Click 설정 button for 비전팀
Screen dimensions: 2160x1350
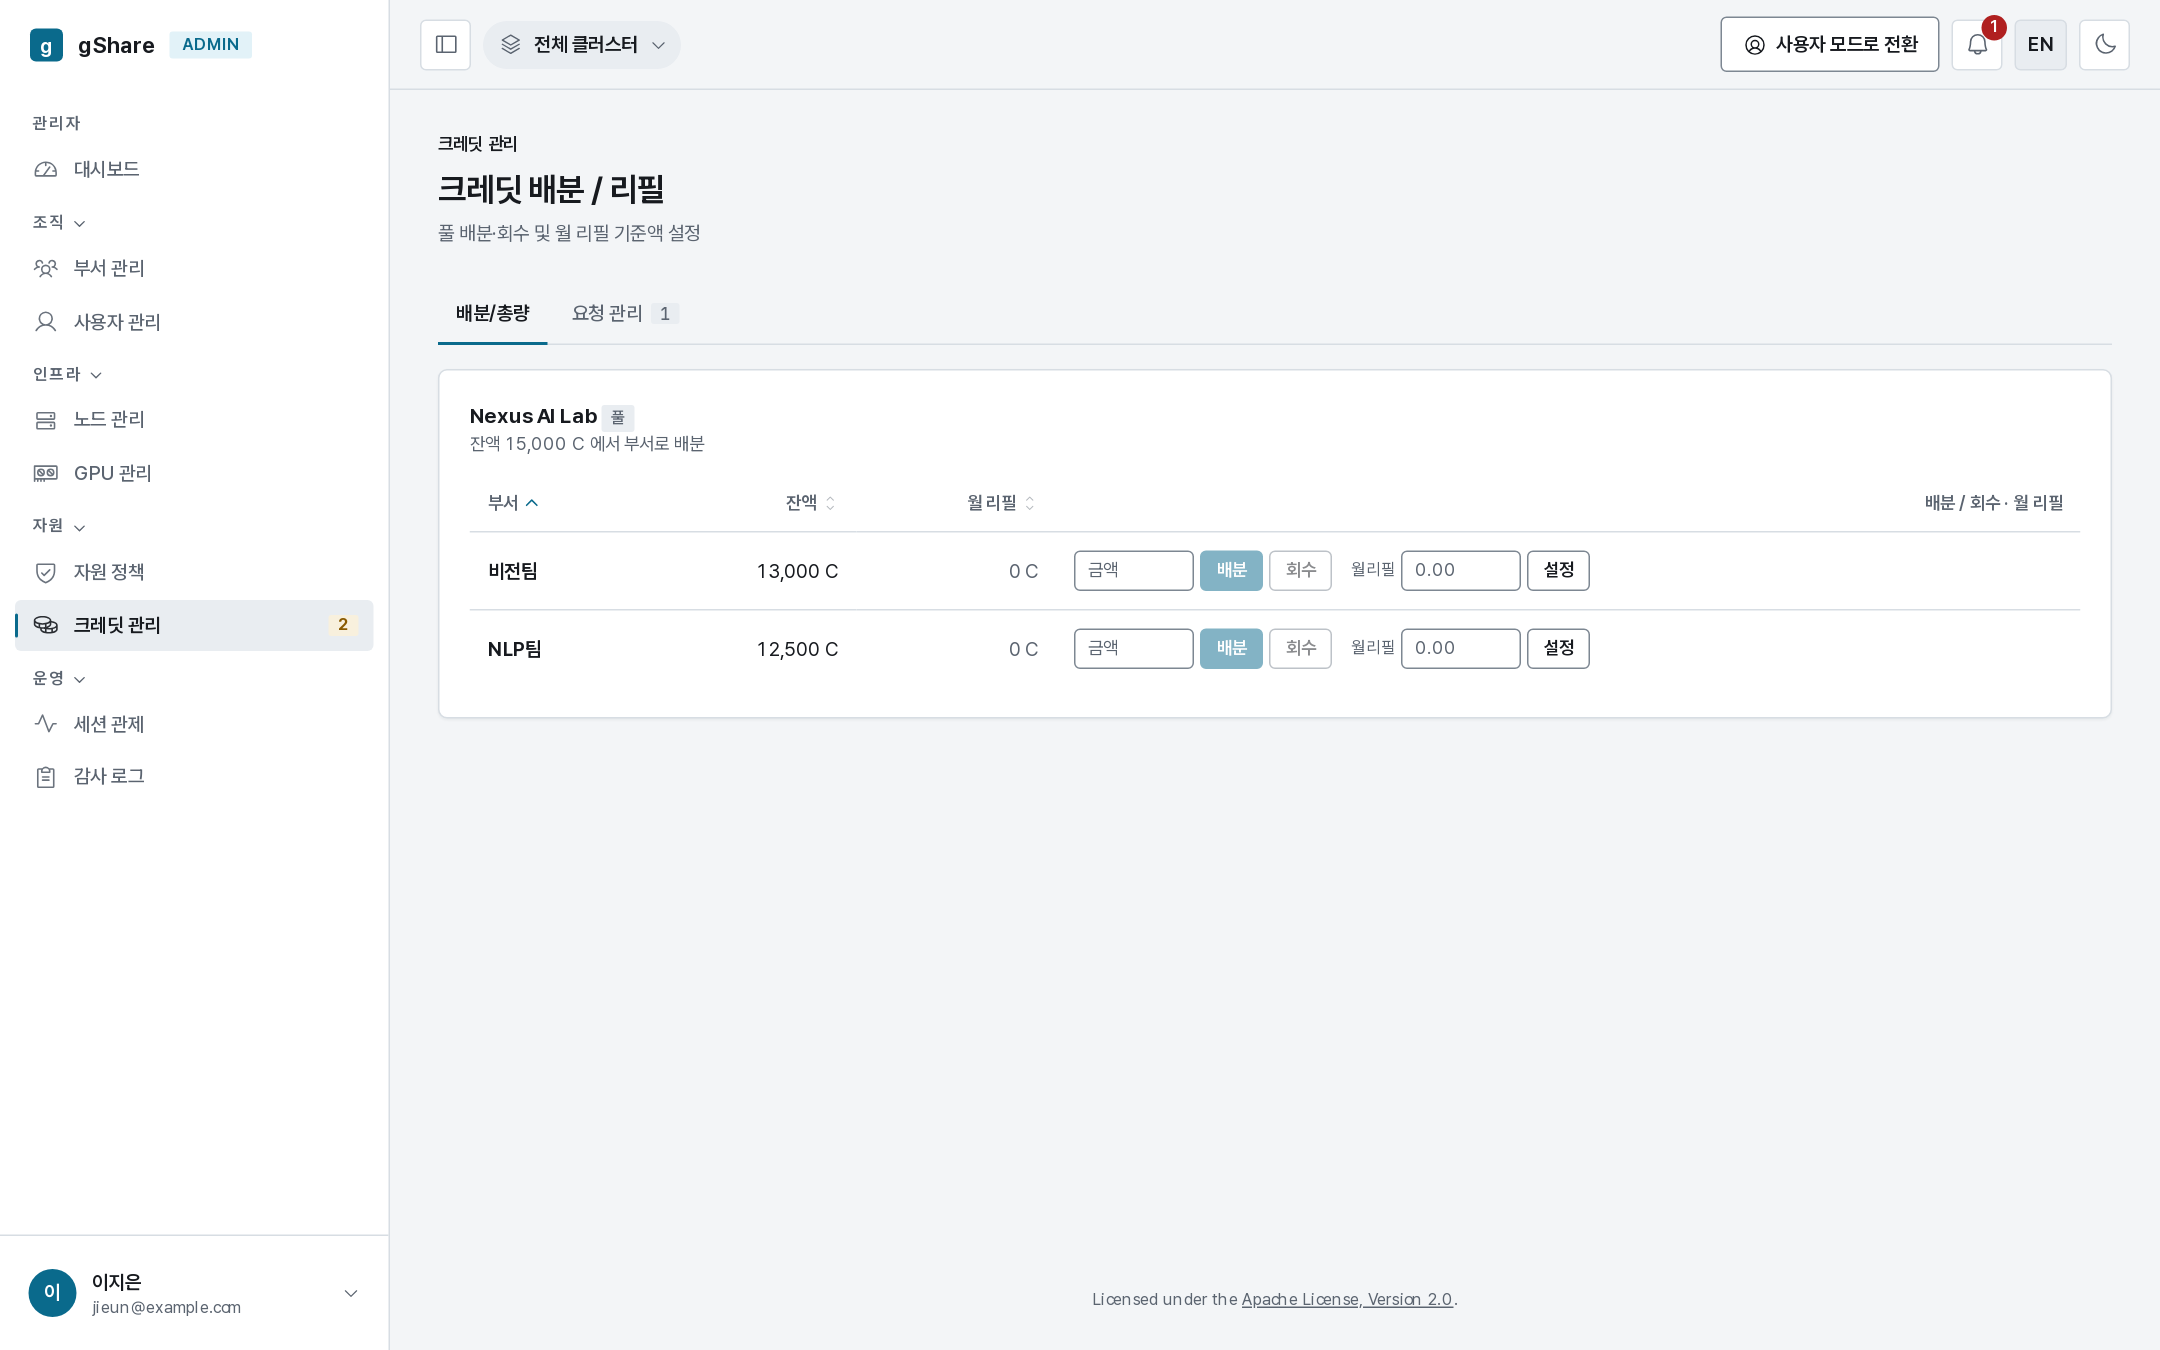[1558, 571]
